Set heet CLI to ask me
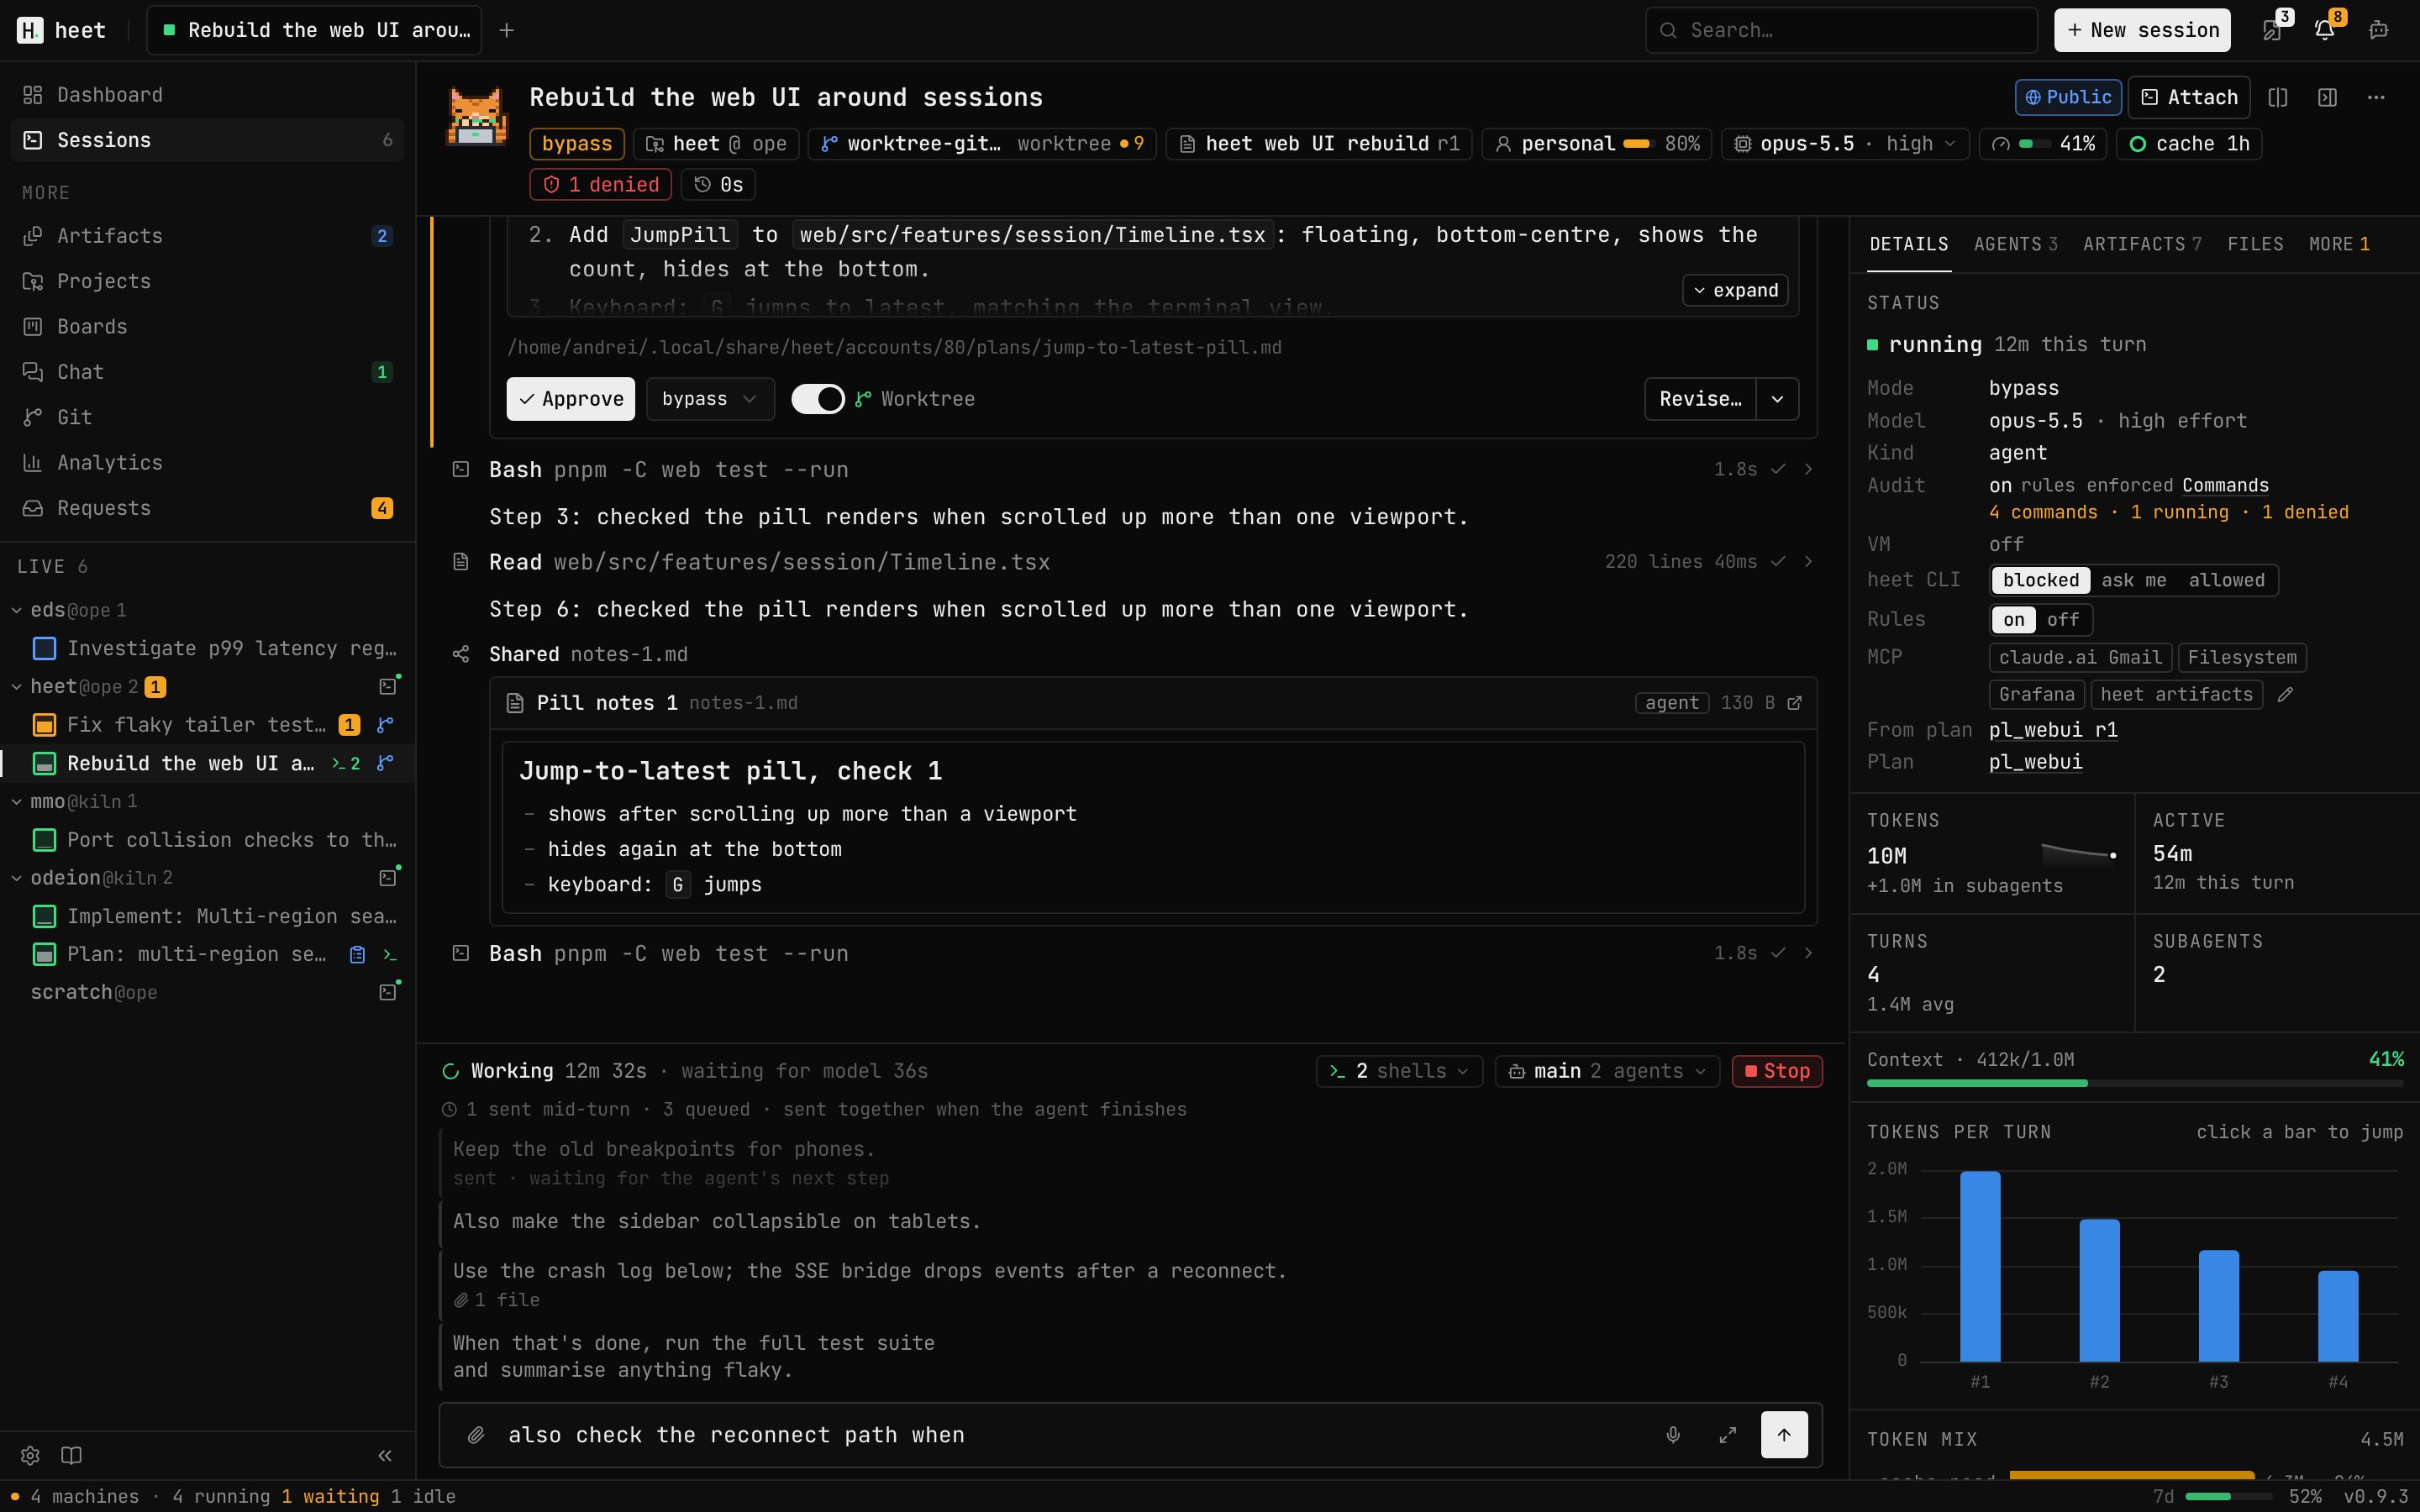2420x1512 pixels. (x=2133, y=580)
